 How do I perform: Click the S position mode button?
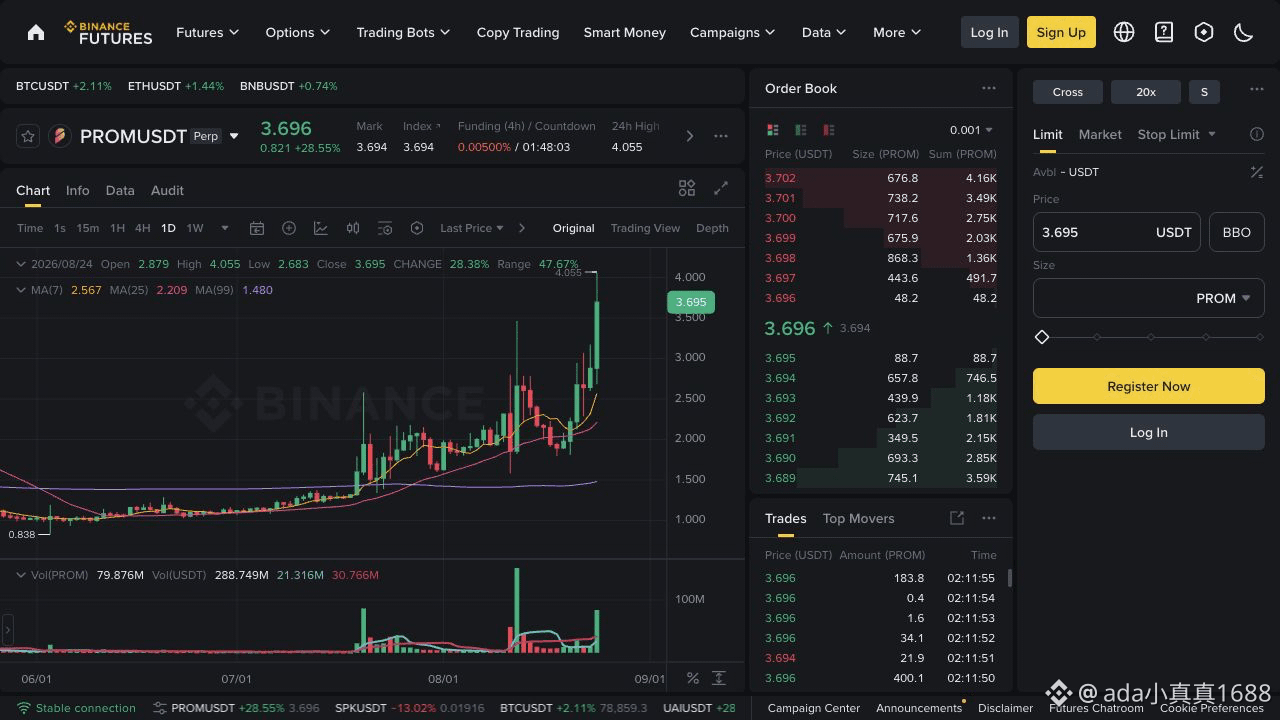click(1204, 92)
